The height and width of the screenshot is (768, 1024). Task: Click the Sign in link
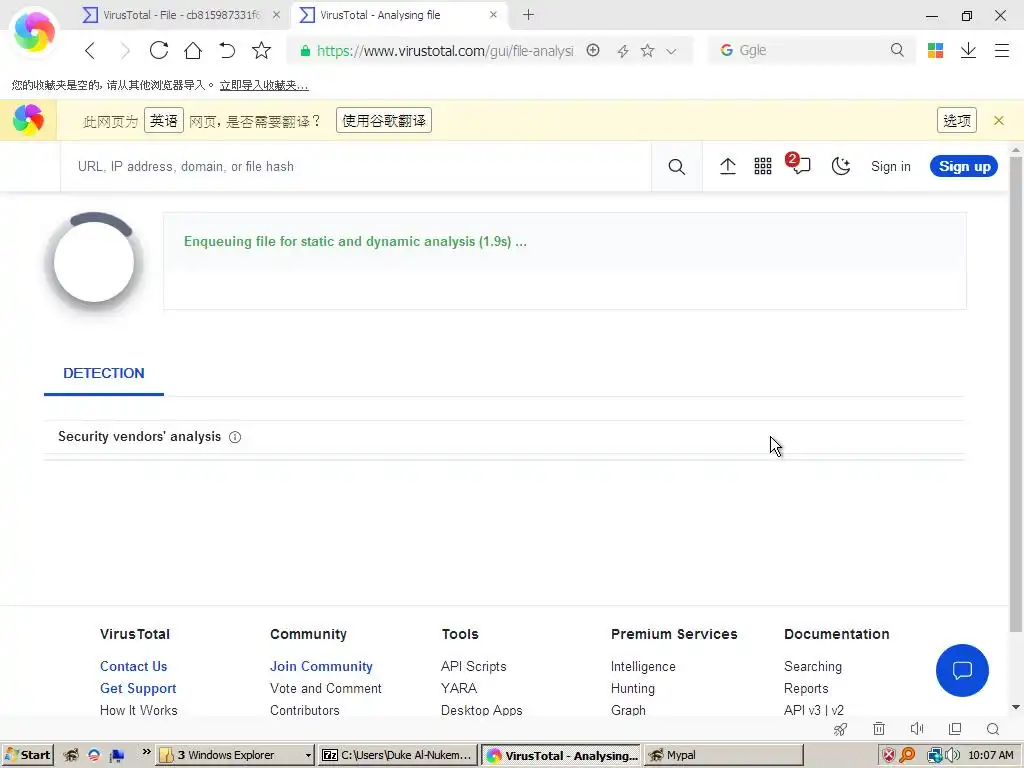pos(891,167)
